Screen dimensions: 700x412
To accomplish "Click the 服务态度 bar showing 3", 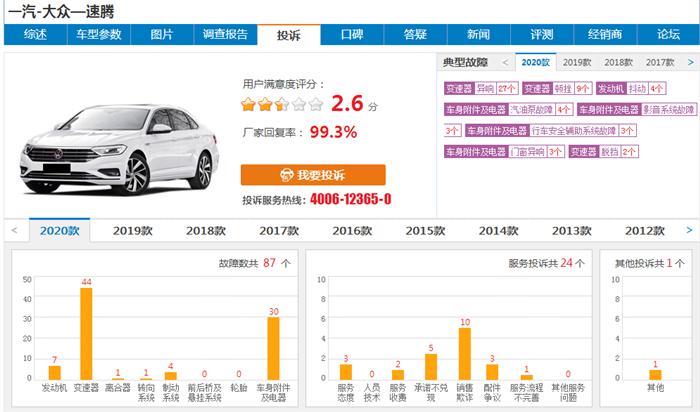I will coord(346,372).
